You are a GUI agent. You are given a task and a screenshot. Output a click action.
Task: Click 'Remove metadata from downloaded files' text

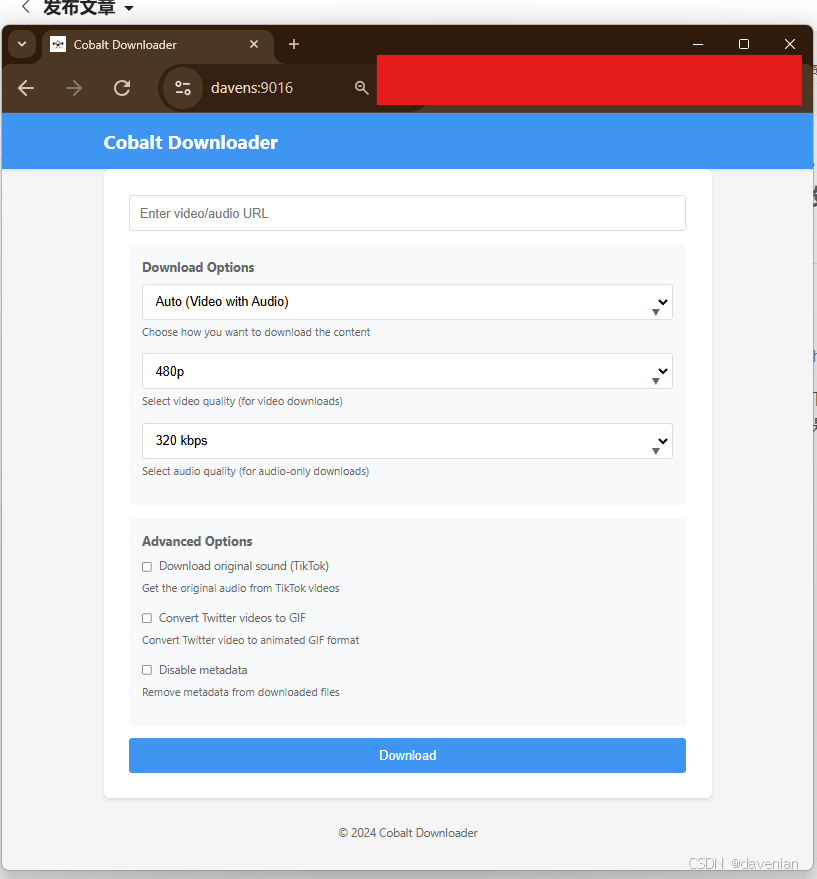tap(241, 692)
